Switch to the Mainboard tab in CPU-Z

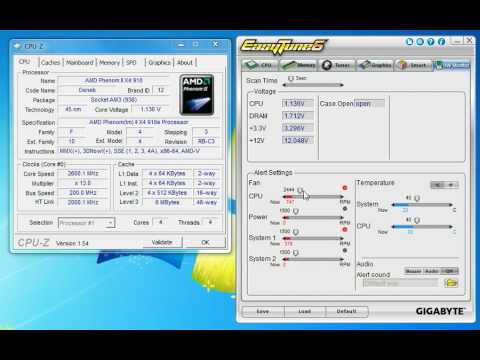pyautogui.click(x=80, y=62)
